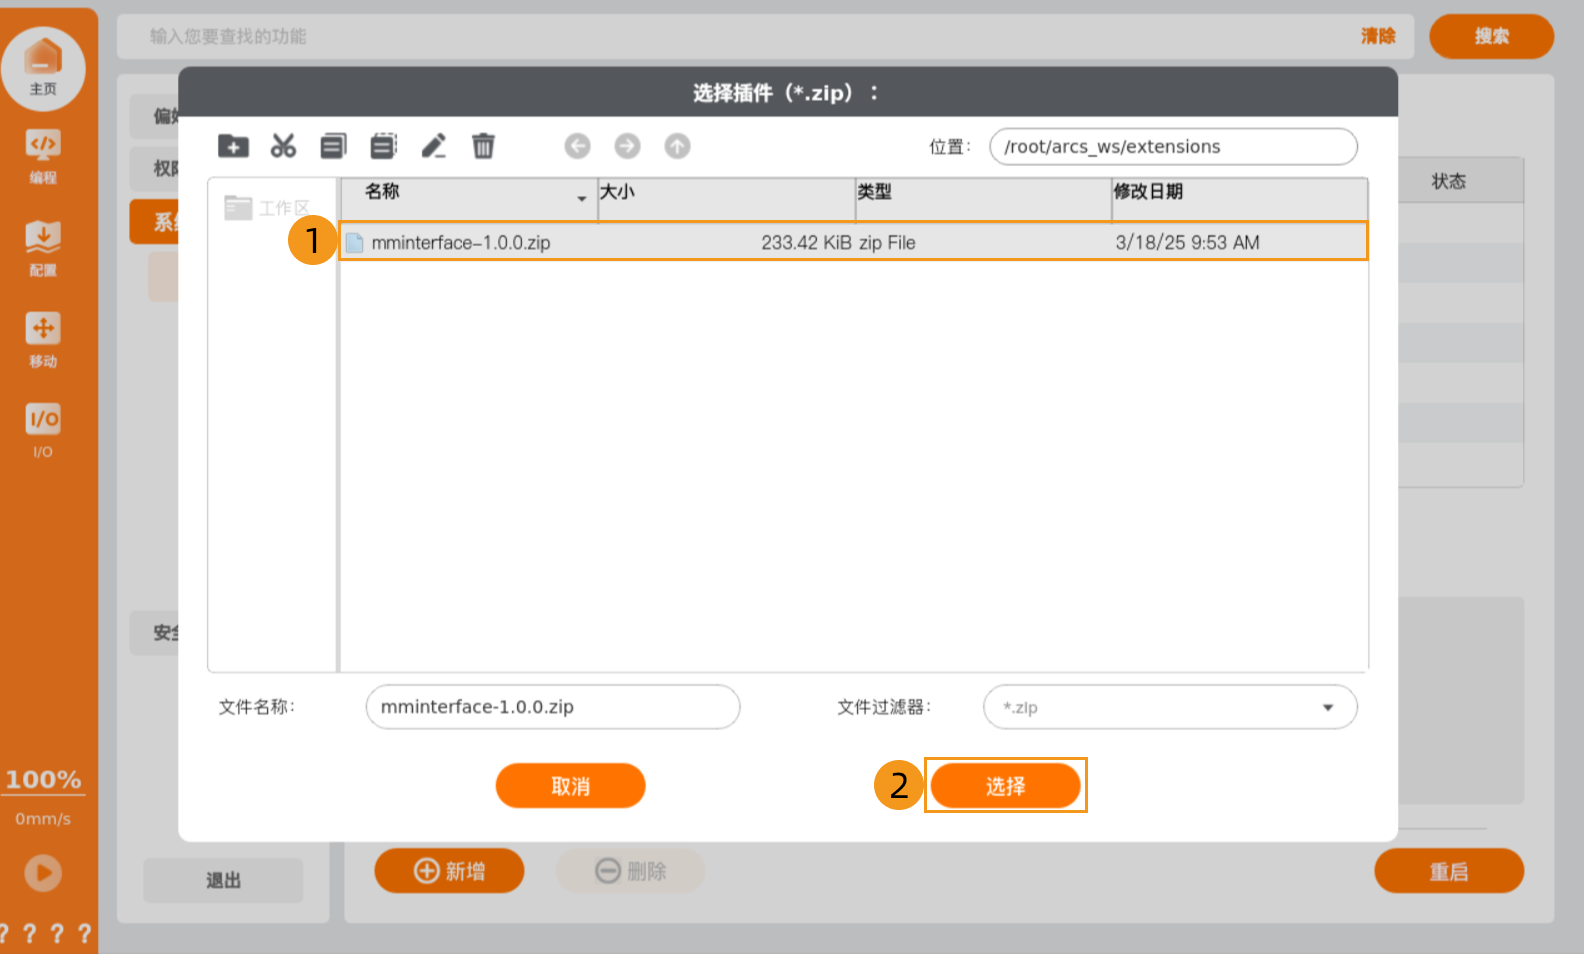1584x954 pixels.
Task: Click the scissors cut icon
Action: point(283,146)
